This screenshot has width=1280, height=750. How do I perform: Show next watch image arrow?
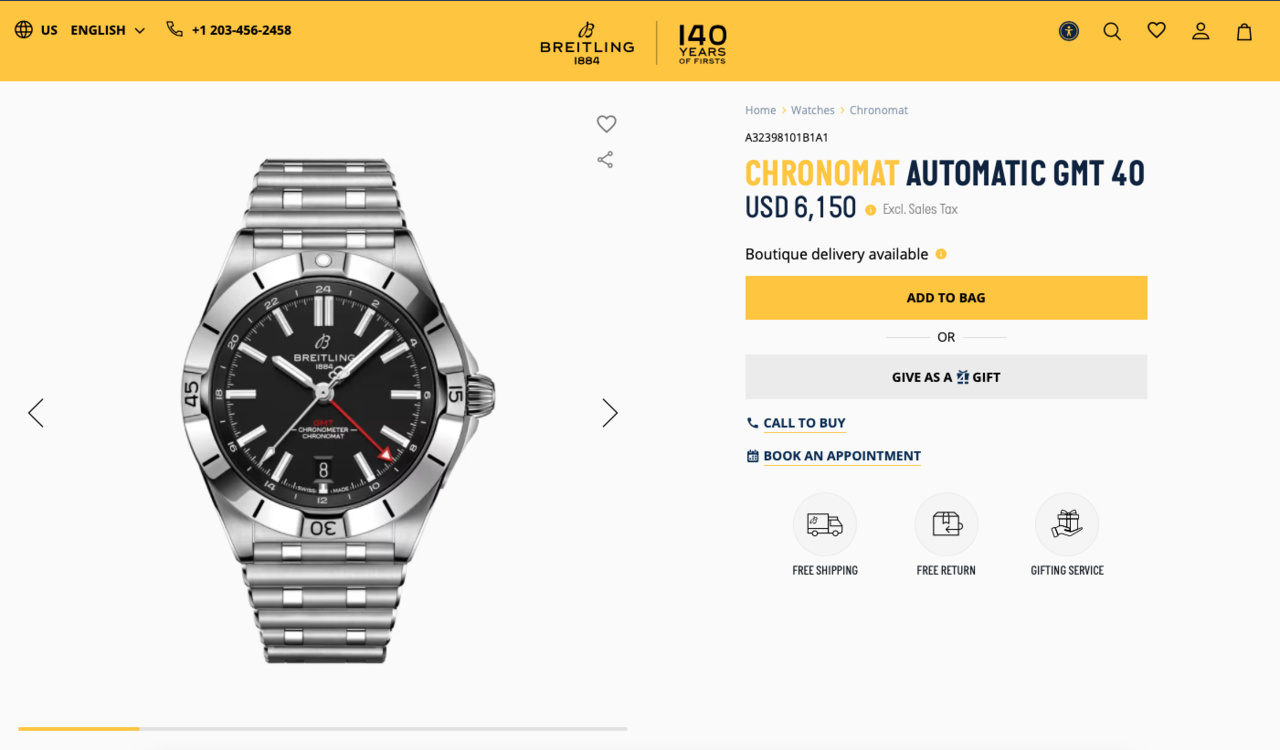pos(610,413)
